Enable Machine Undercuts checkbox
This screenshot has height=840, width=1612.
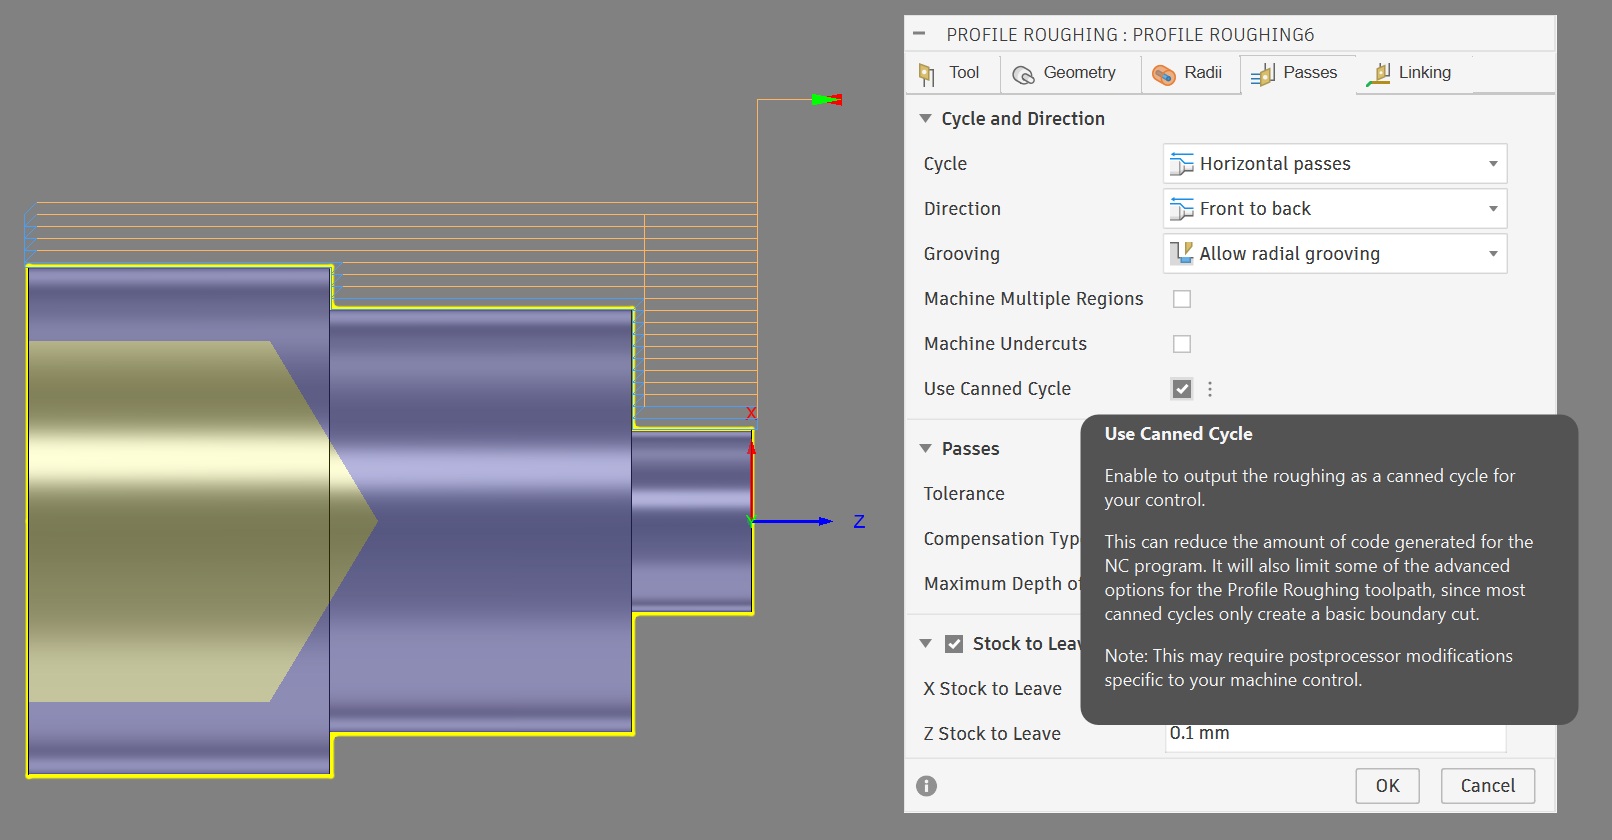[1182, 344]
